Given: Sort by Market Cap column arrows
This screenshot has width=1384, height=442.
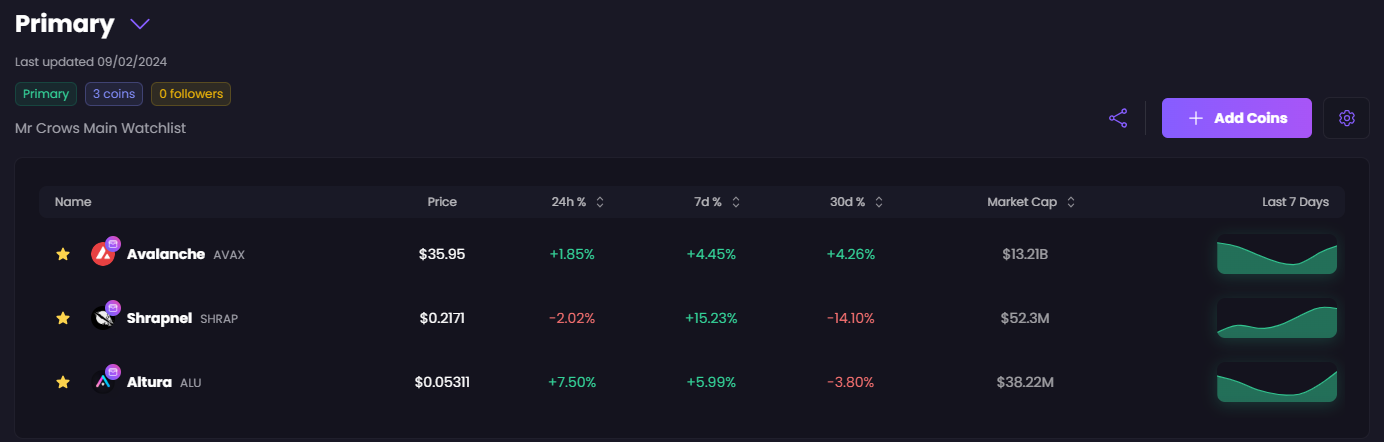Looking at the screenshot, I should [x=1071, y=202].
